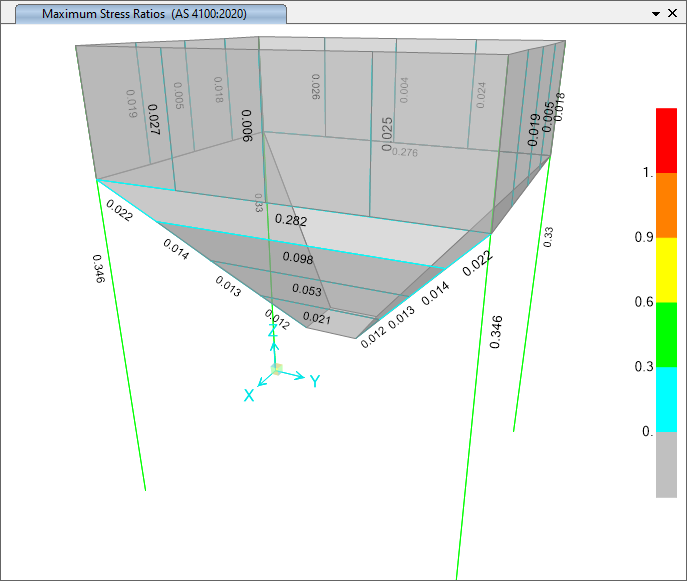687x581 pixels.
Task: Select the 0.282 stress ratio label
Action: coord(291,220)
